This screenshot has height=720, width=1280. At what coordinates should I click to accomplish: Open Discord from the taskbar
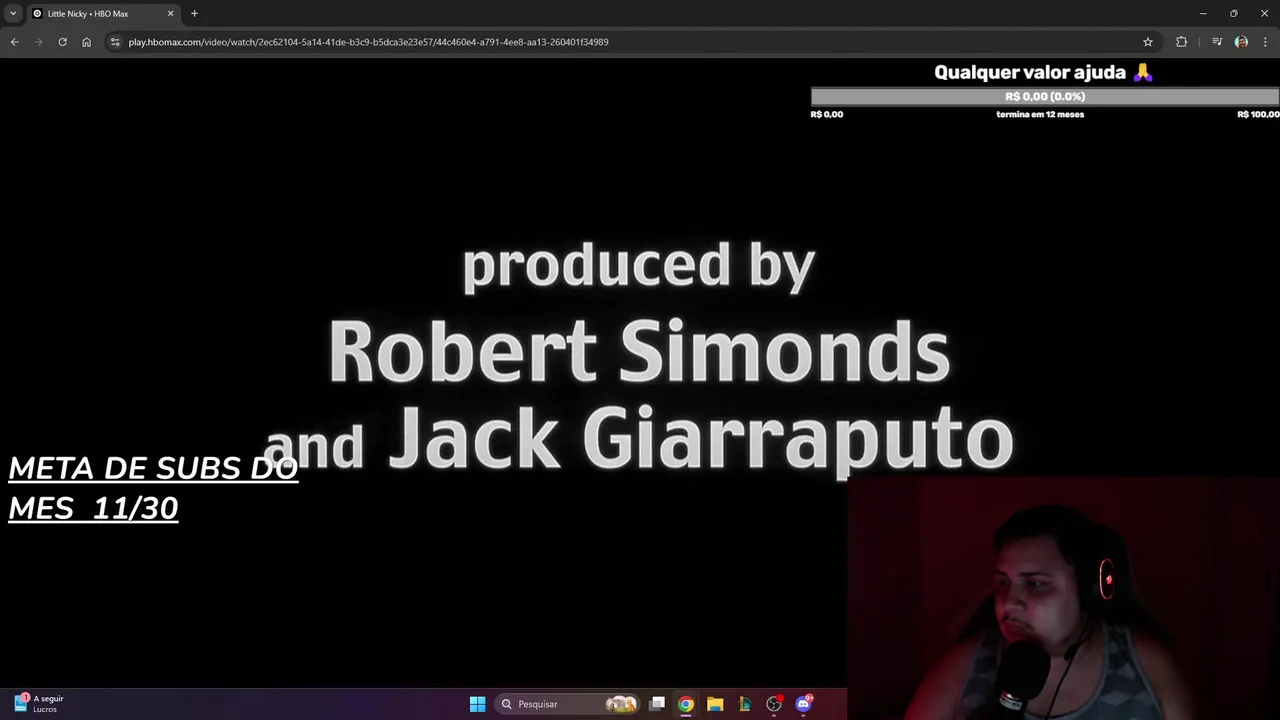[x=803, y=704]
